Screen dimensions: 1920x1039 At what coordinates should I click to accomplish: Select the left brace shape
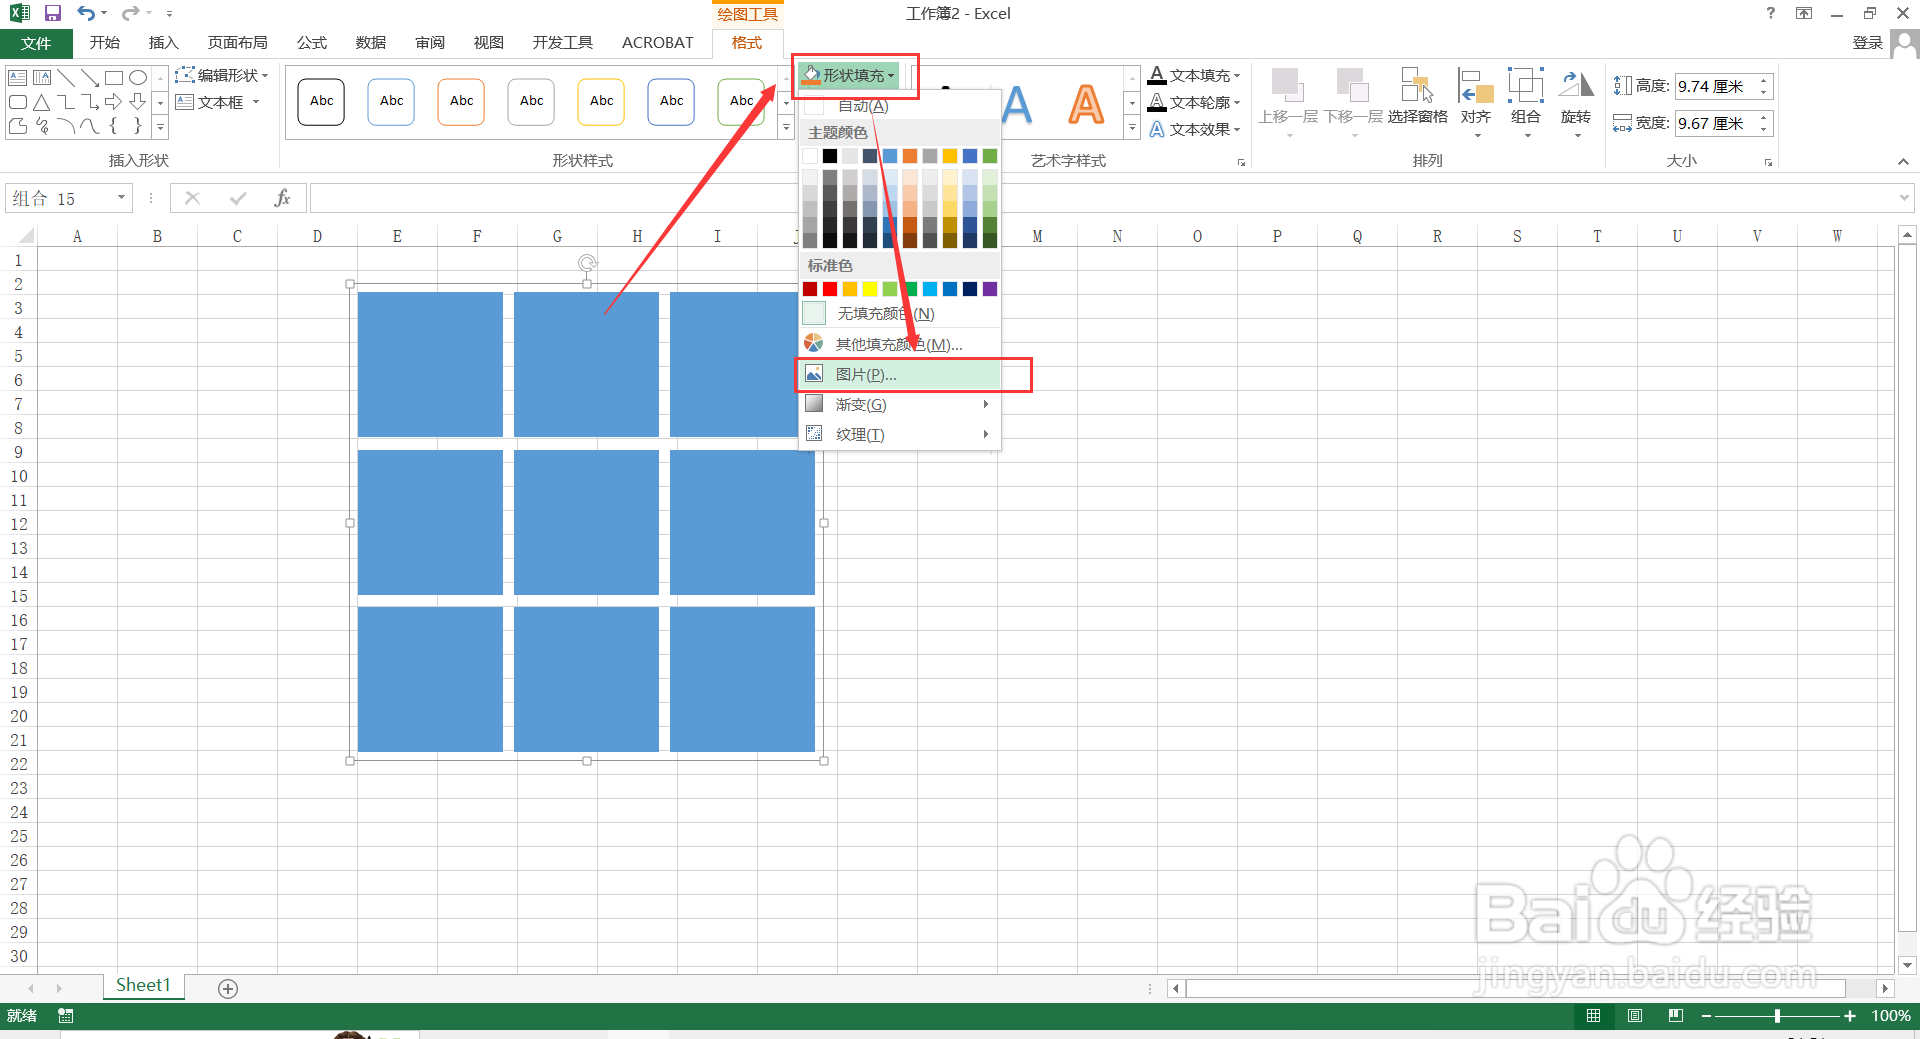[114, 126]
